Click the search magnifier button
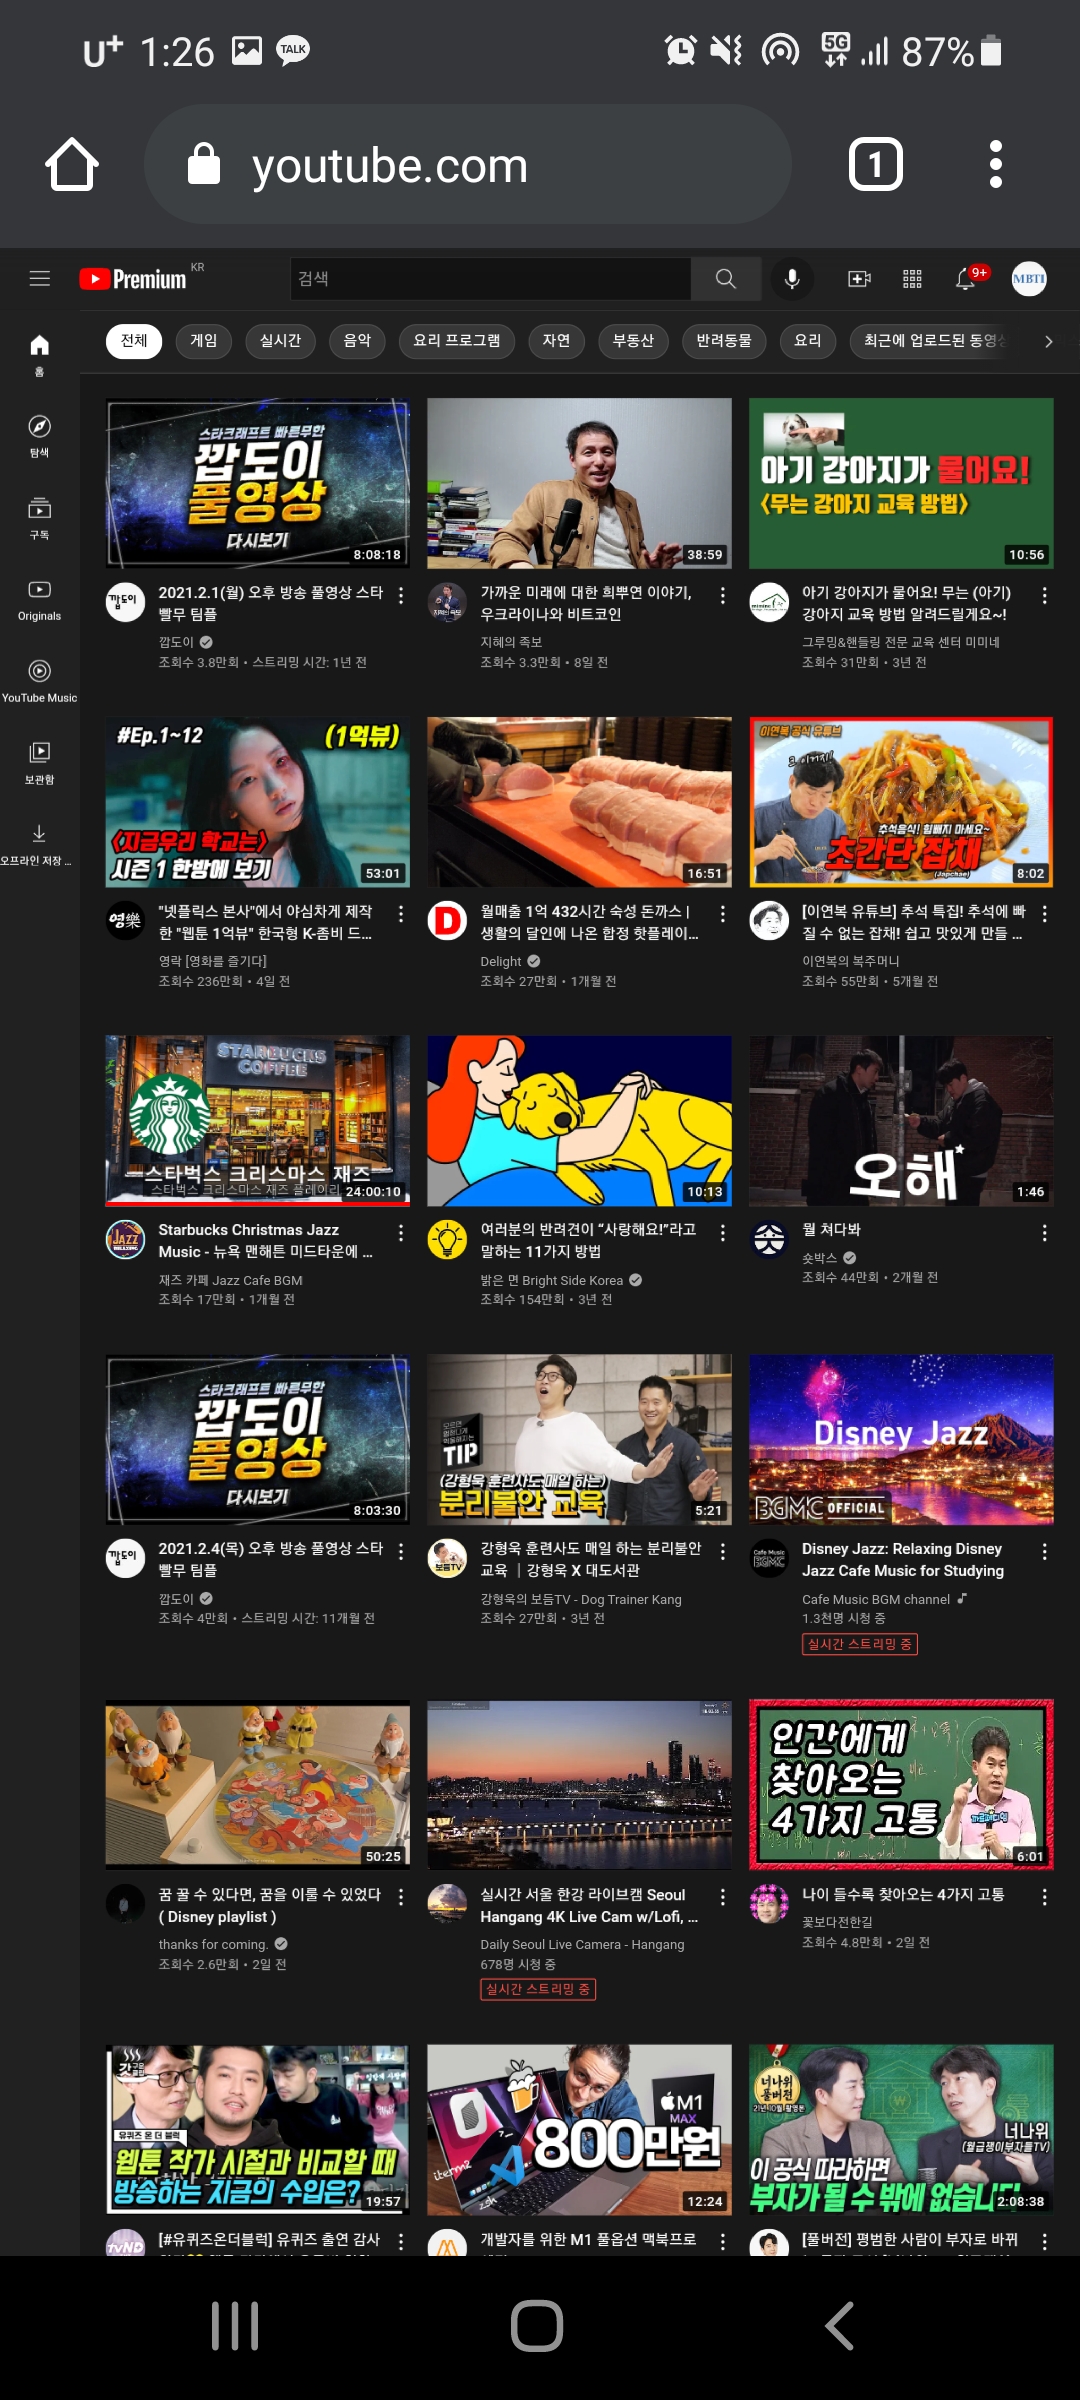1080x2400 pixels. click(x=726, y=279)
